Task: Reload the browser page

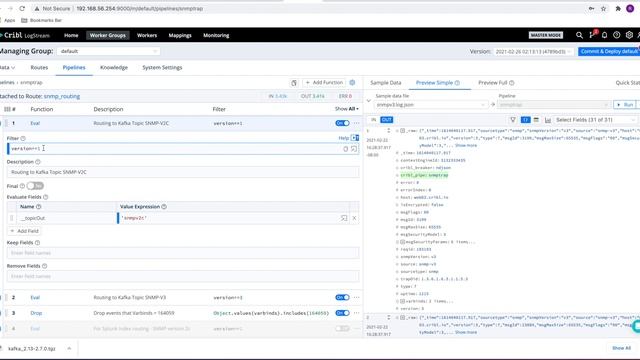Action: point(22,9)
